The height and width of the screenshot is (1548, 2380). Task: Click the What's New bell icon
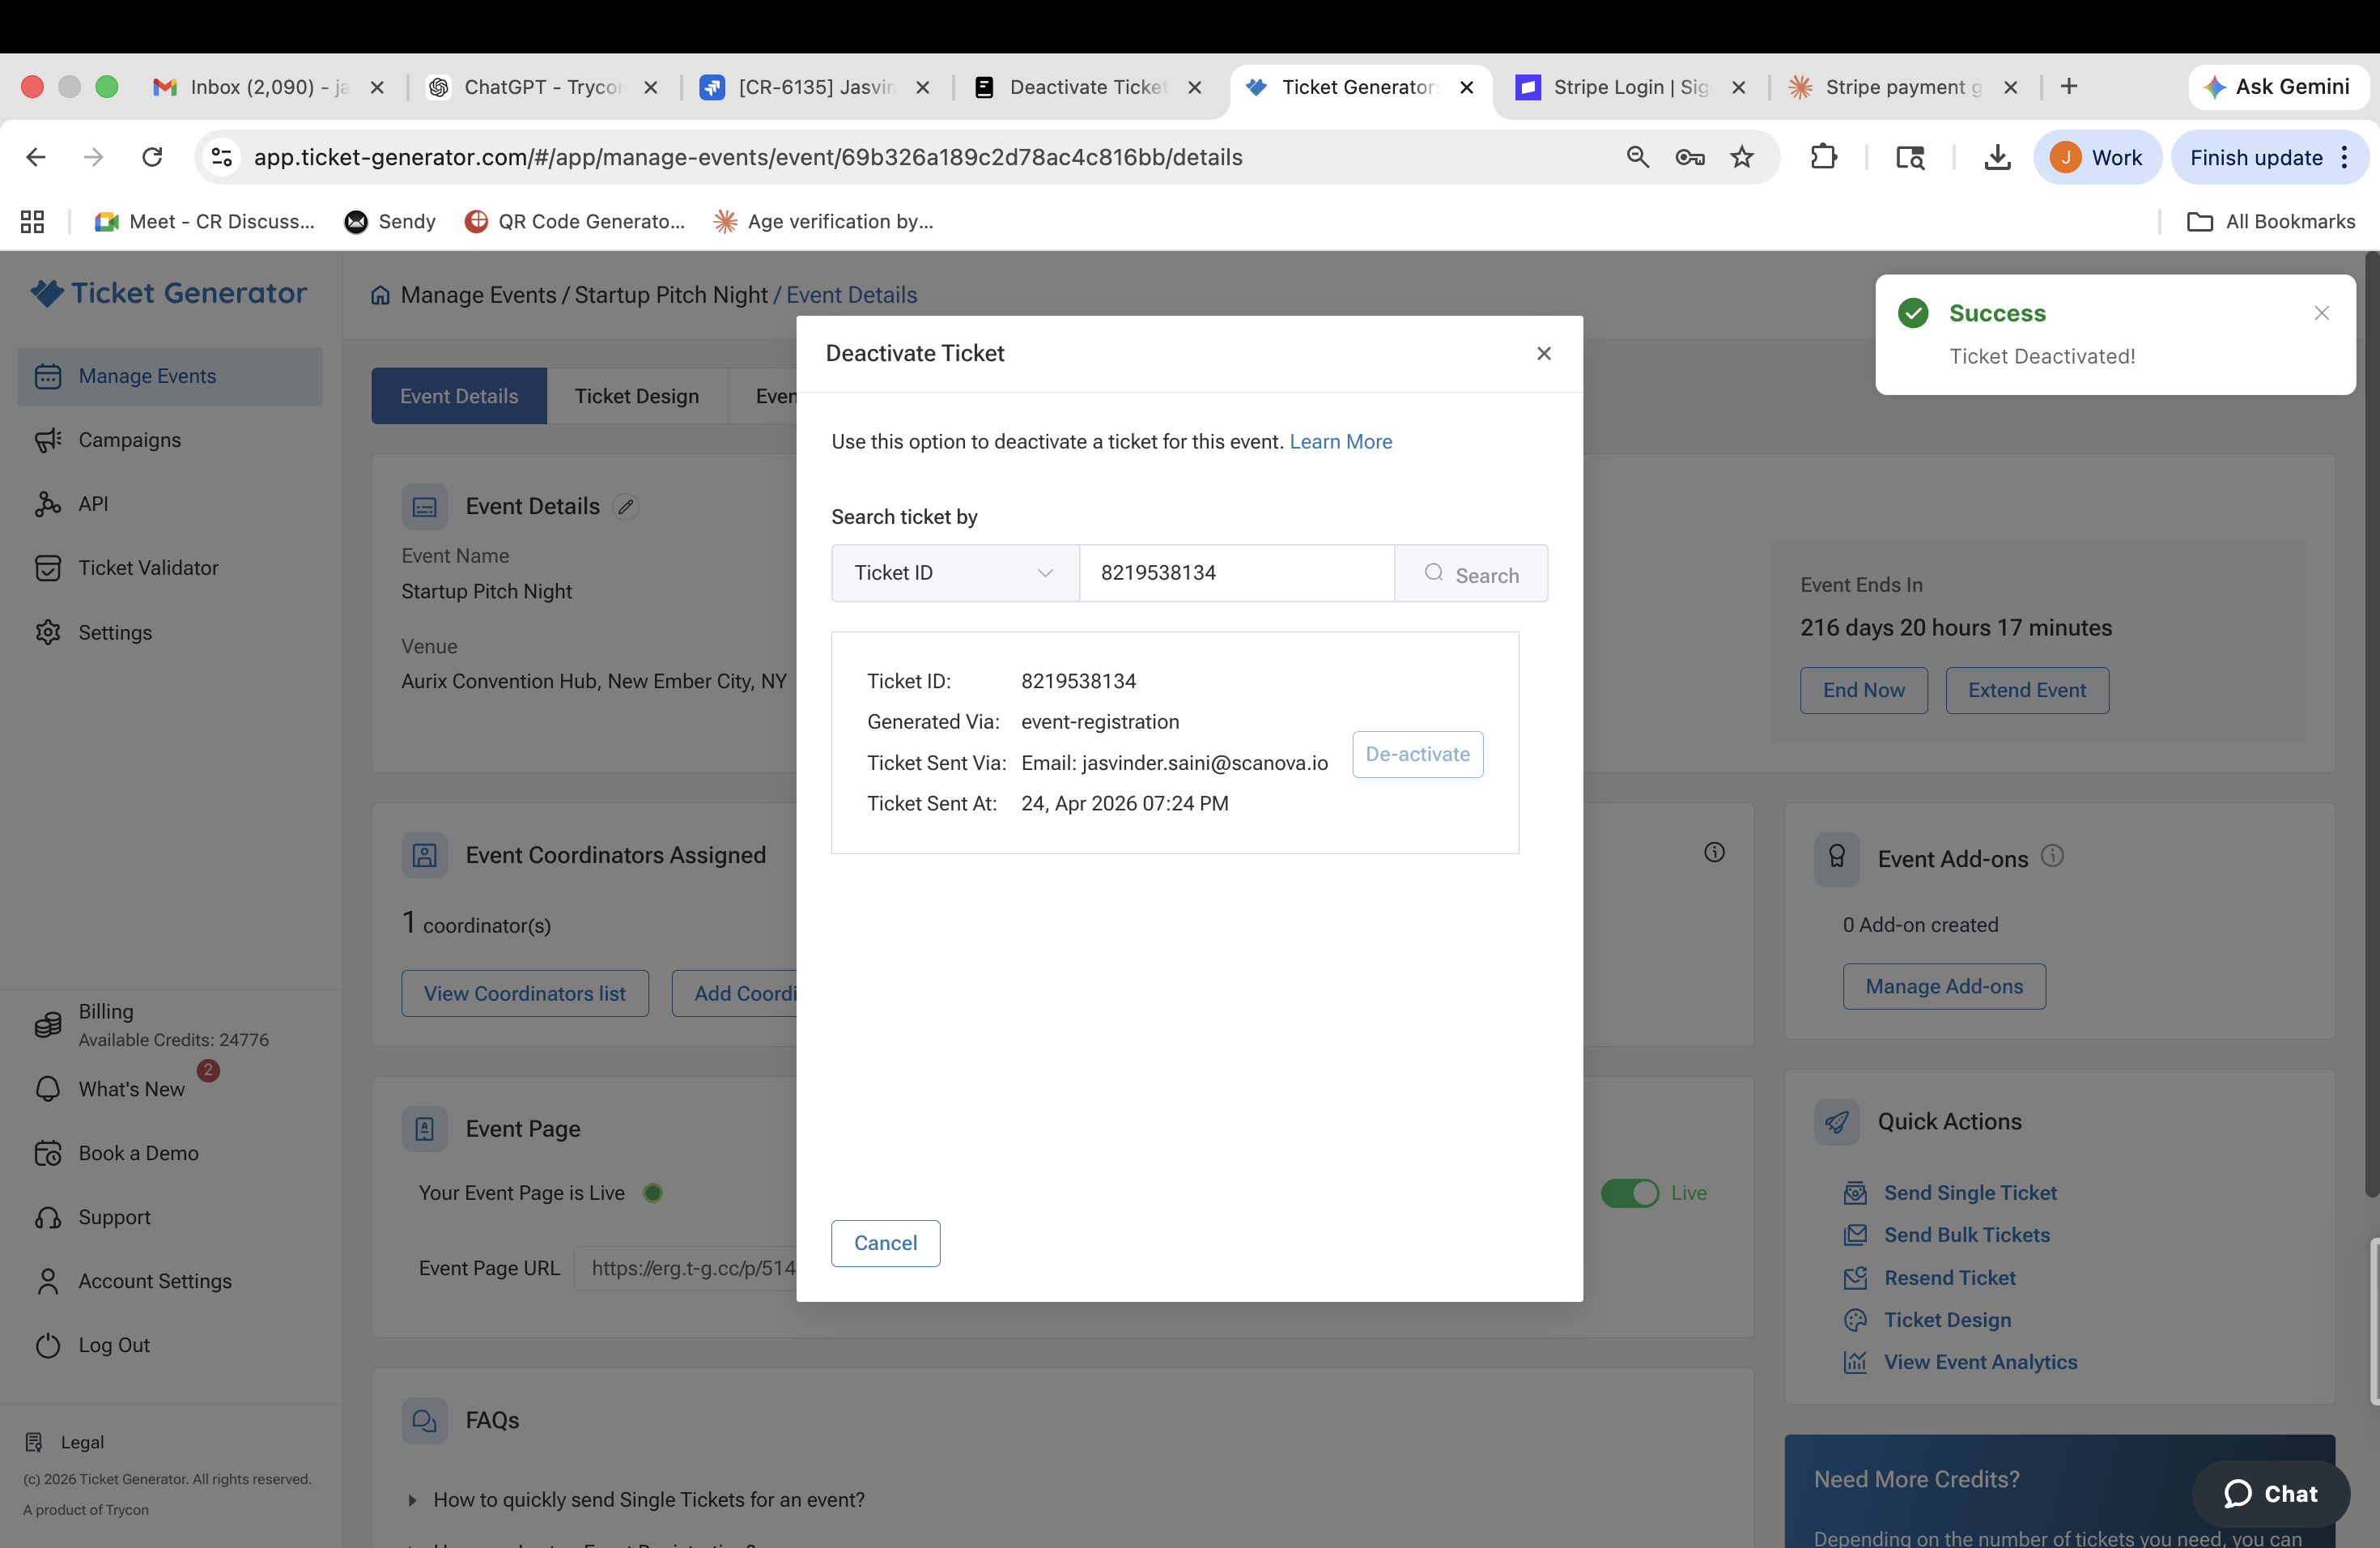pyautogui.click(x=47, y=1089)
